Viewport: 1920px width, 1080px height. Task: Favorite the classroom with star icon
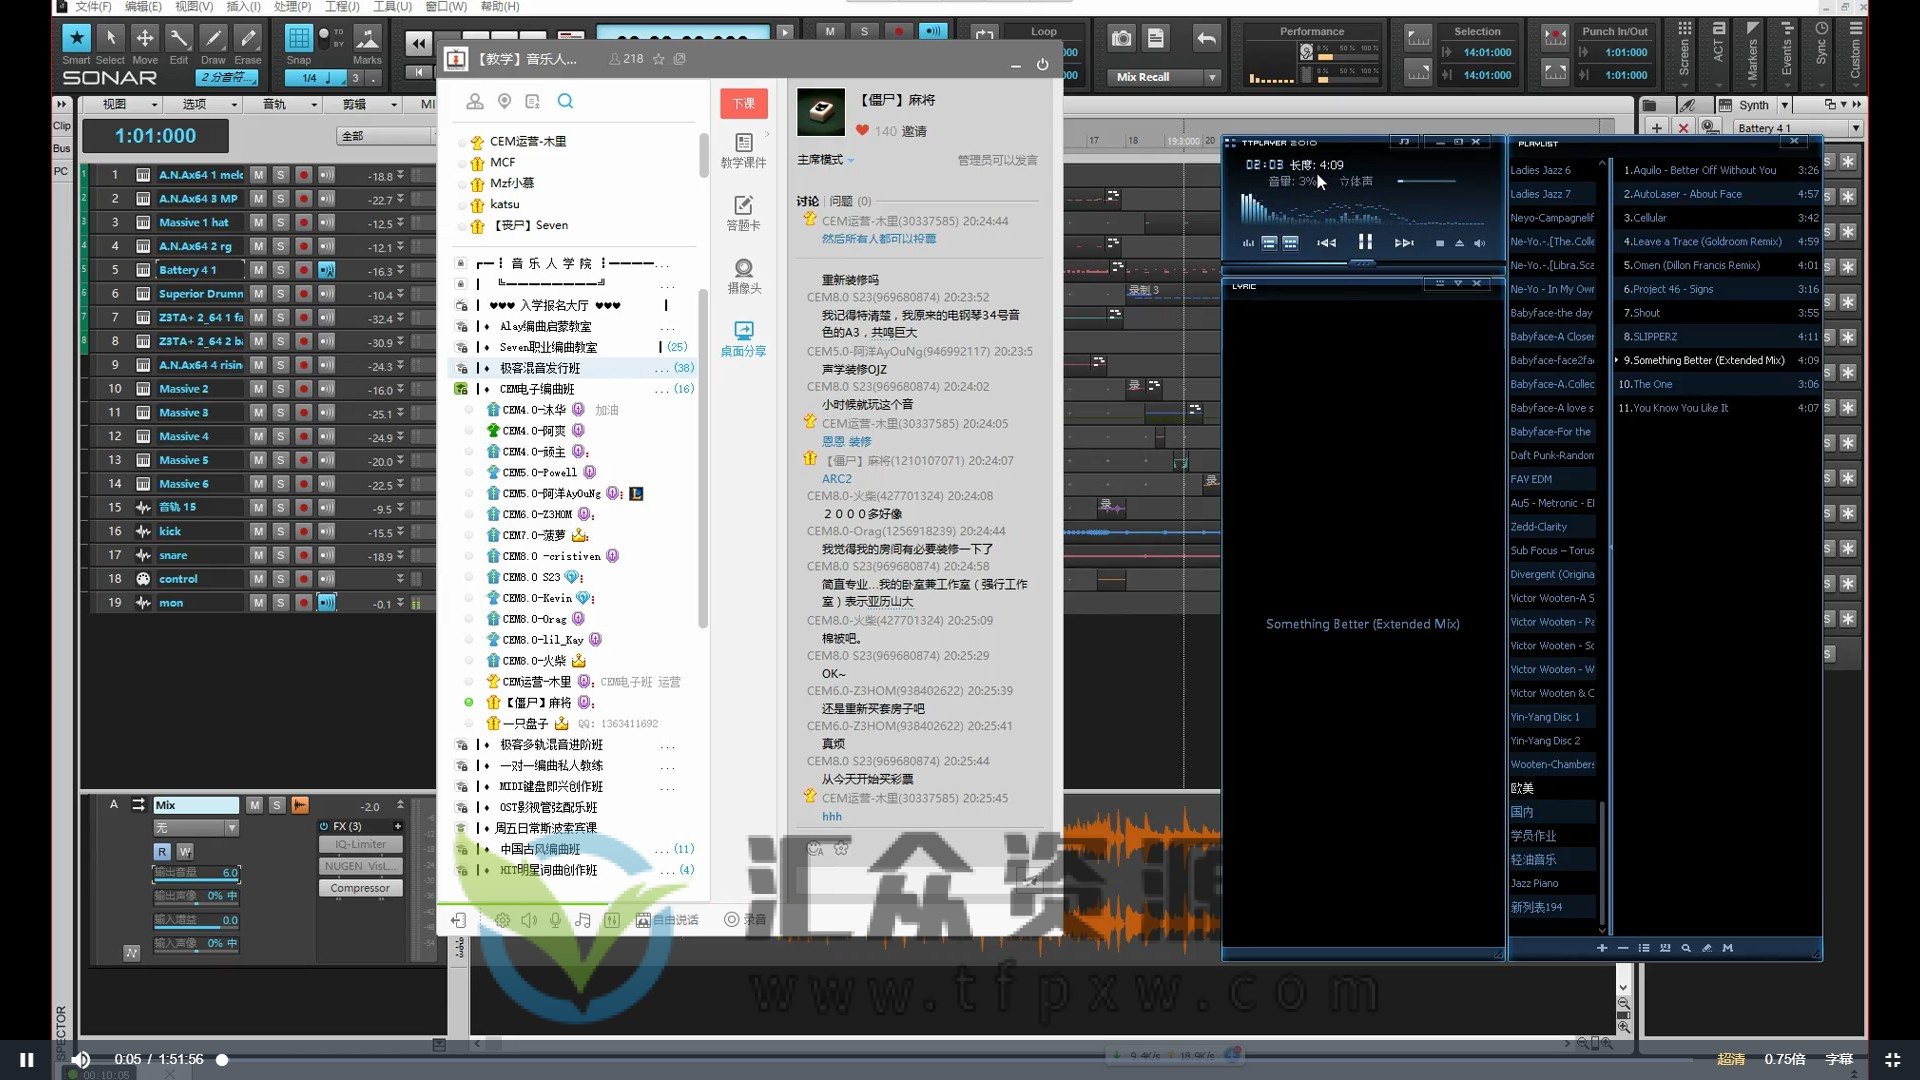pos(658,59)
